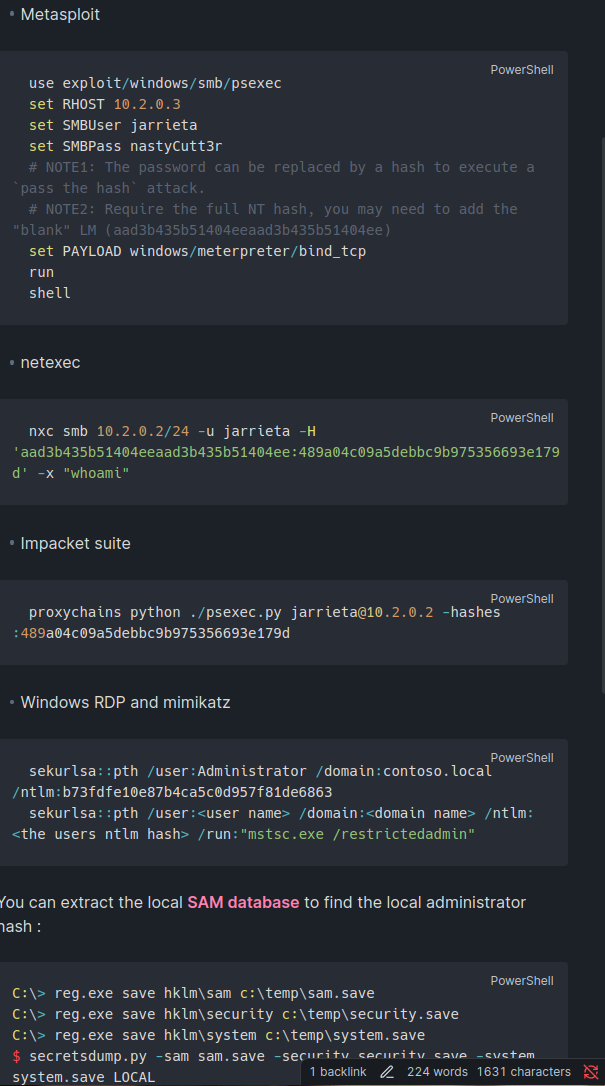Click PowerShell label on the nxc smb code block

coord(522,418)
